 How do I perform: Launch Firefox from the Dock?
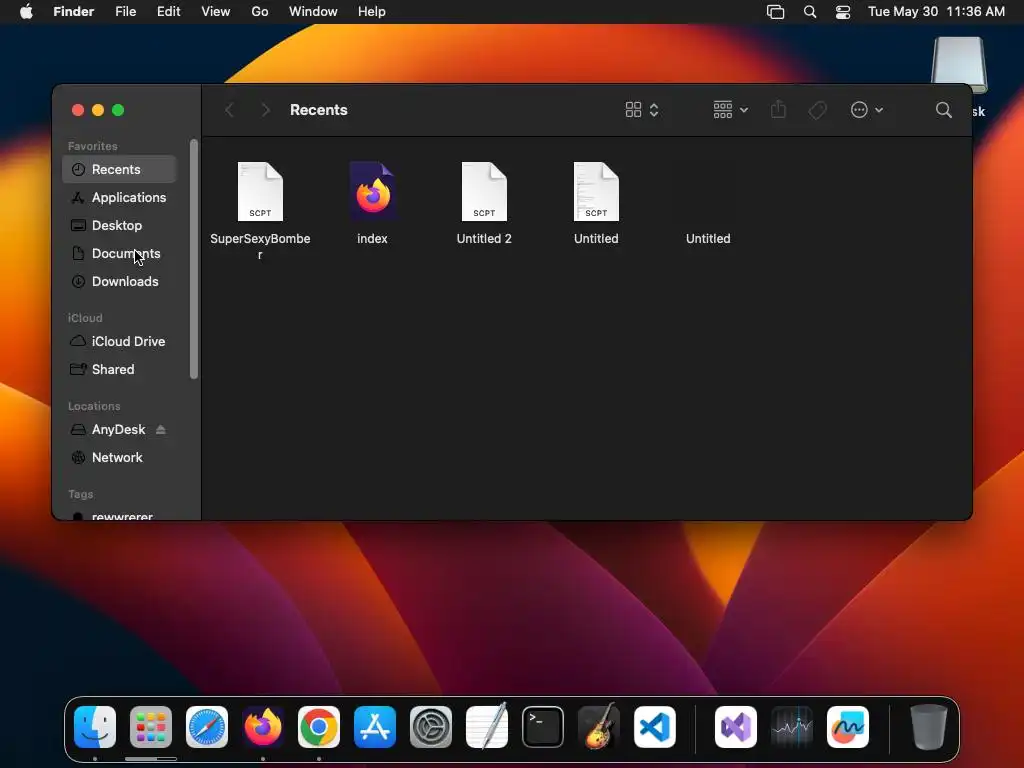point(263,727)
